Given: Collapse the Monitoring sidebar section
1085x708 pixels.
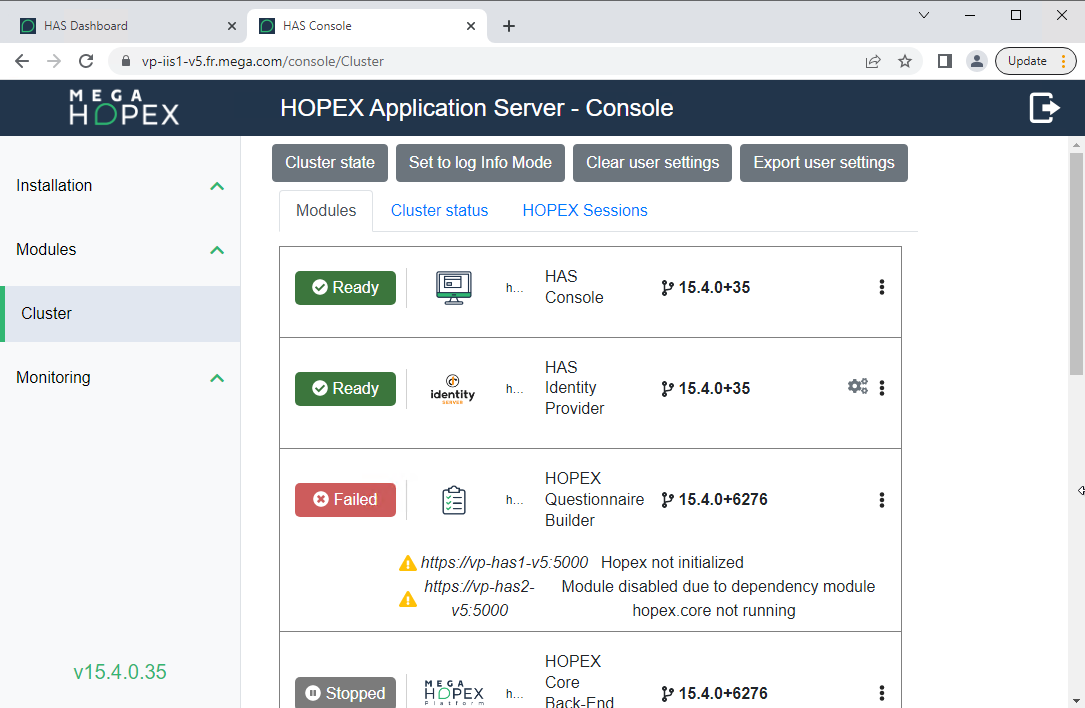Looking at the screenshot, I should point(217,378).
